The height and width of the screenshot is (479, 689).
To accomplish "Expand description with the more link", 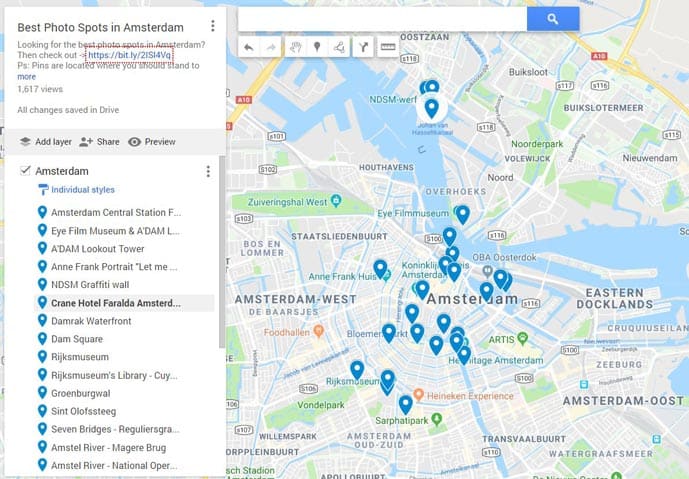I will pyautogui.click(x=26, y=76).
